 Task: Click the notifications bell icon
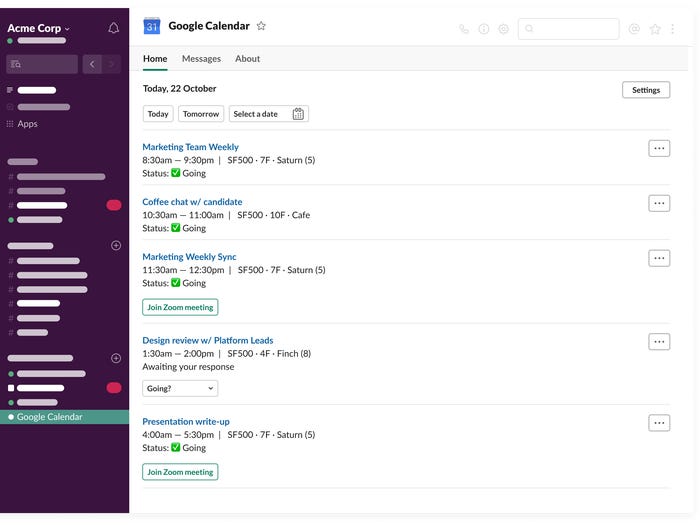[113, 28]
